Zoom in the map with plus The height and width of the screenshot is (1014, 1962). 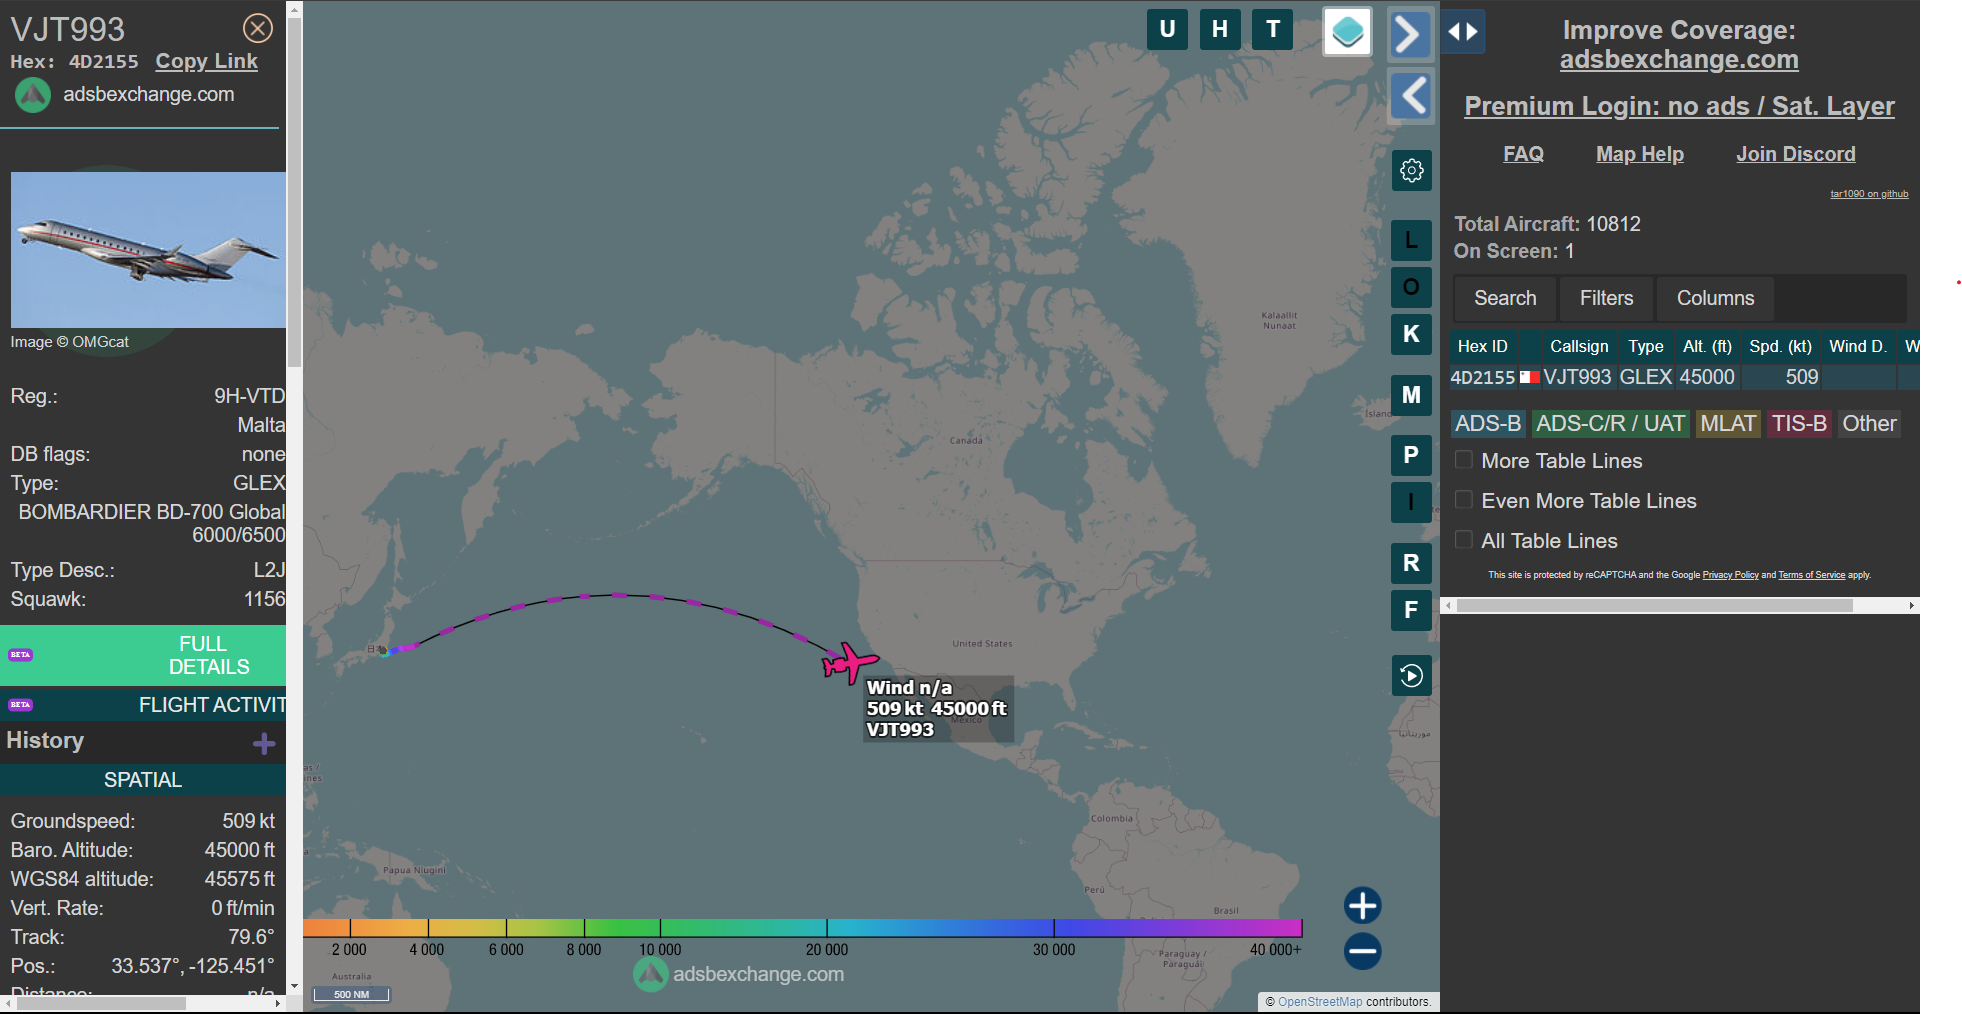tap(1363, 906)
